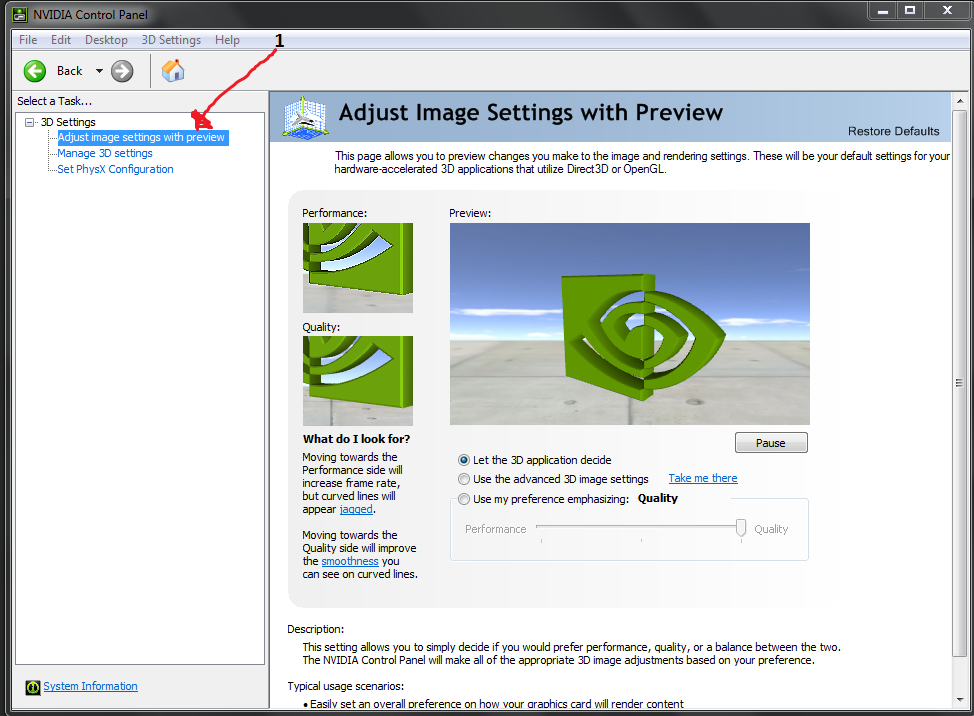Open the Desktop menu
Viewport: 974px width, 716px height.
tap(106, 40)
